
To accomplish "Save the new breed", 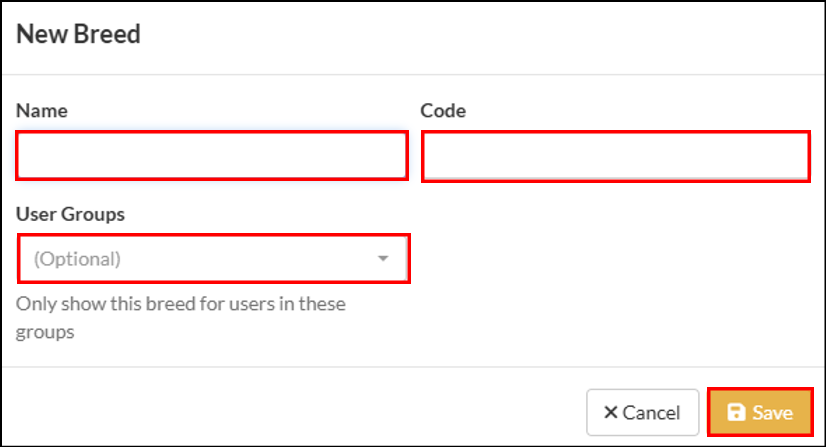I will point(760,412).
